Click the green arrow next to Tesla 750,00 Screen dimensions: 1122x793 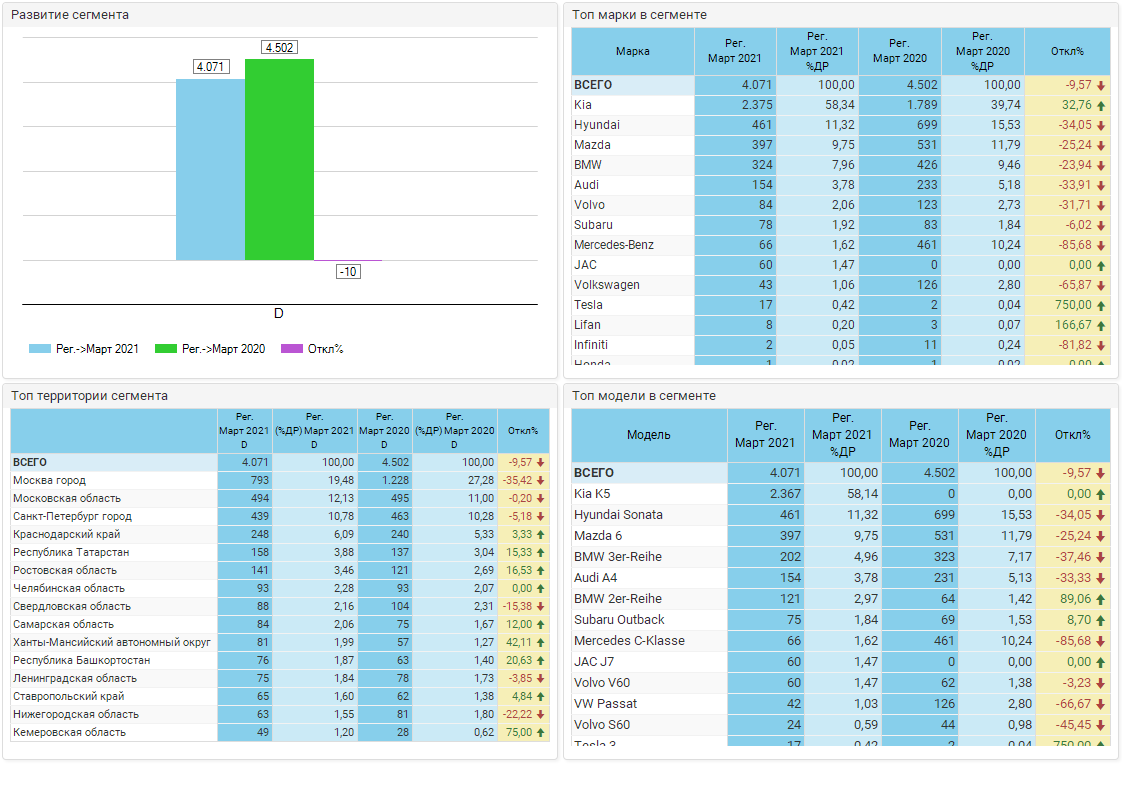(1101, 305)
